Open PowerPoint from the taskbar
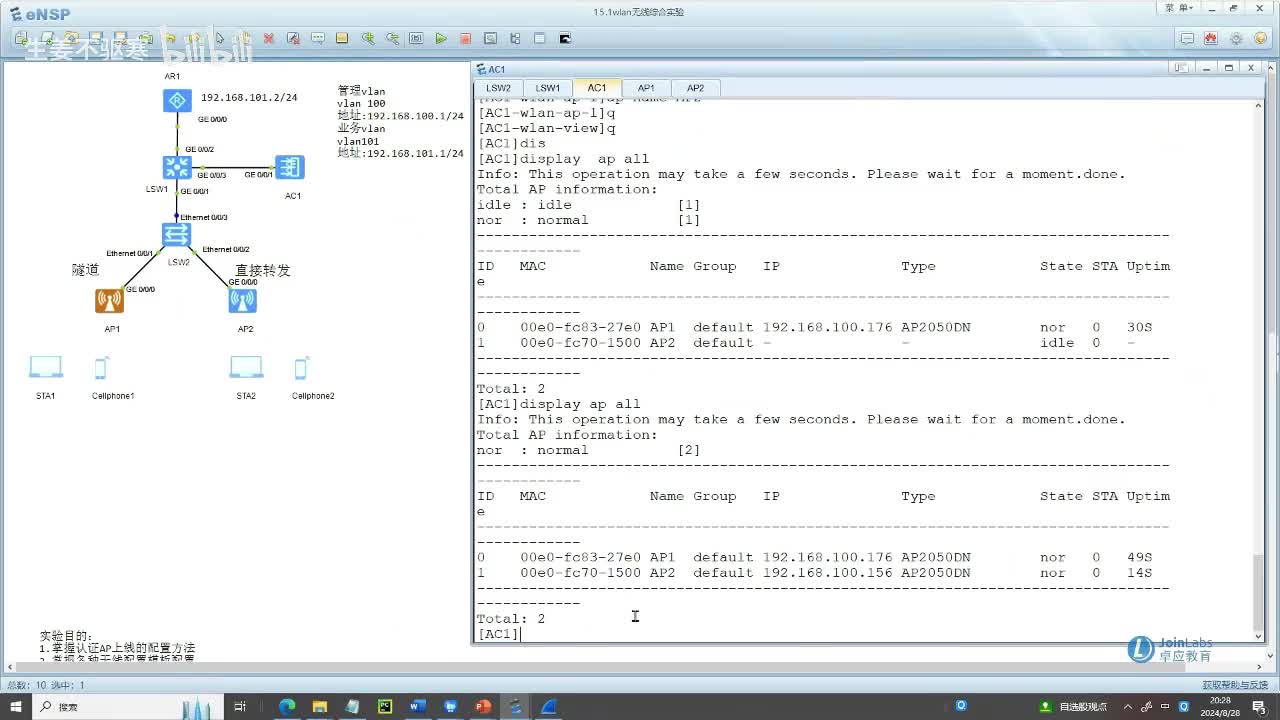This screenshot has height=720, width=1280. coord(483,706)
